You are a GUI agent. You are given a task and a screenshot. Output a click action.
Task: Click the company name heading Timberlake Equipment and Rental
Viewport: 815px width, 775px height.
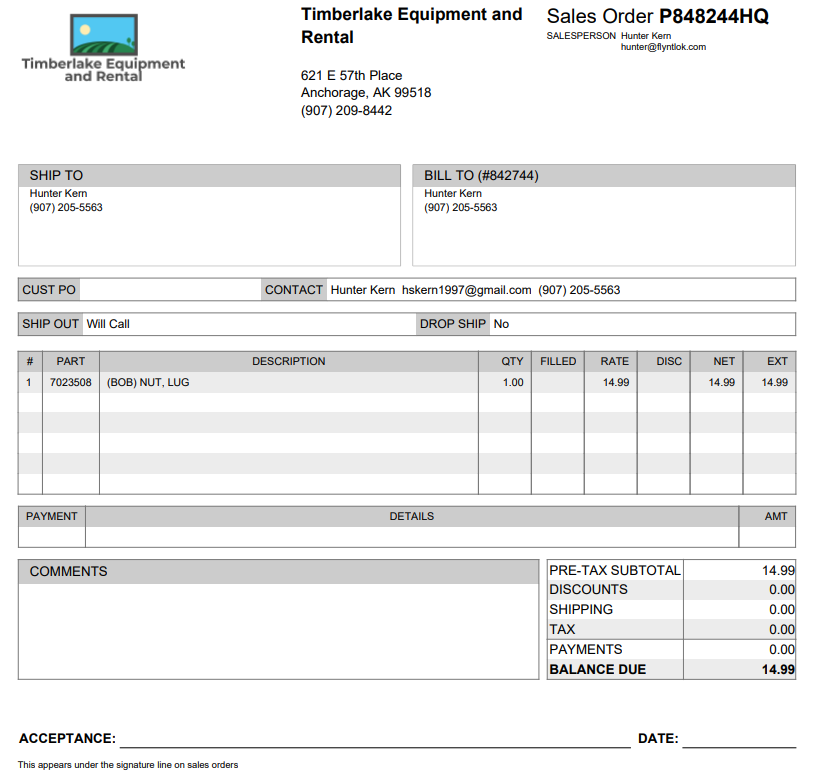coord(412,25)
